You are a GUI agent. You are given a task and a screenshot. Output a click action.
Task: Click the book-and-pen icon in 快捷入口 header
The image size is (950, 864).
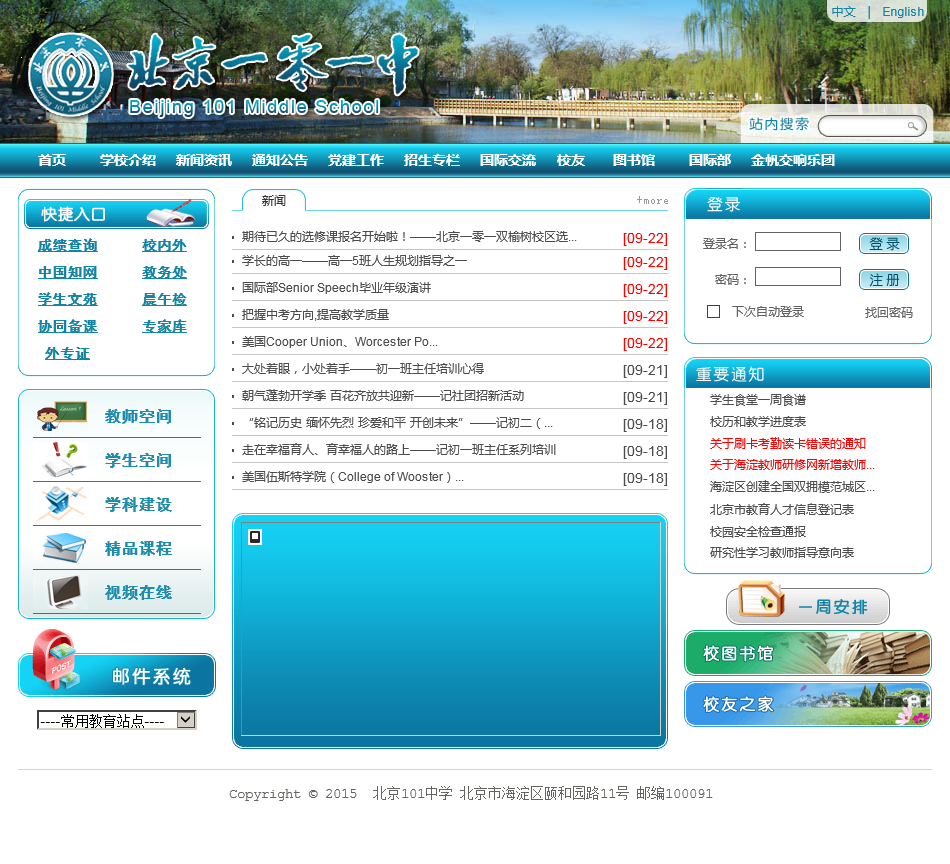(171, 213)
